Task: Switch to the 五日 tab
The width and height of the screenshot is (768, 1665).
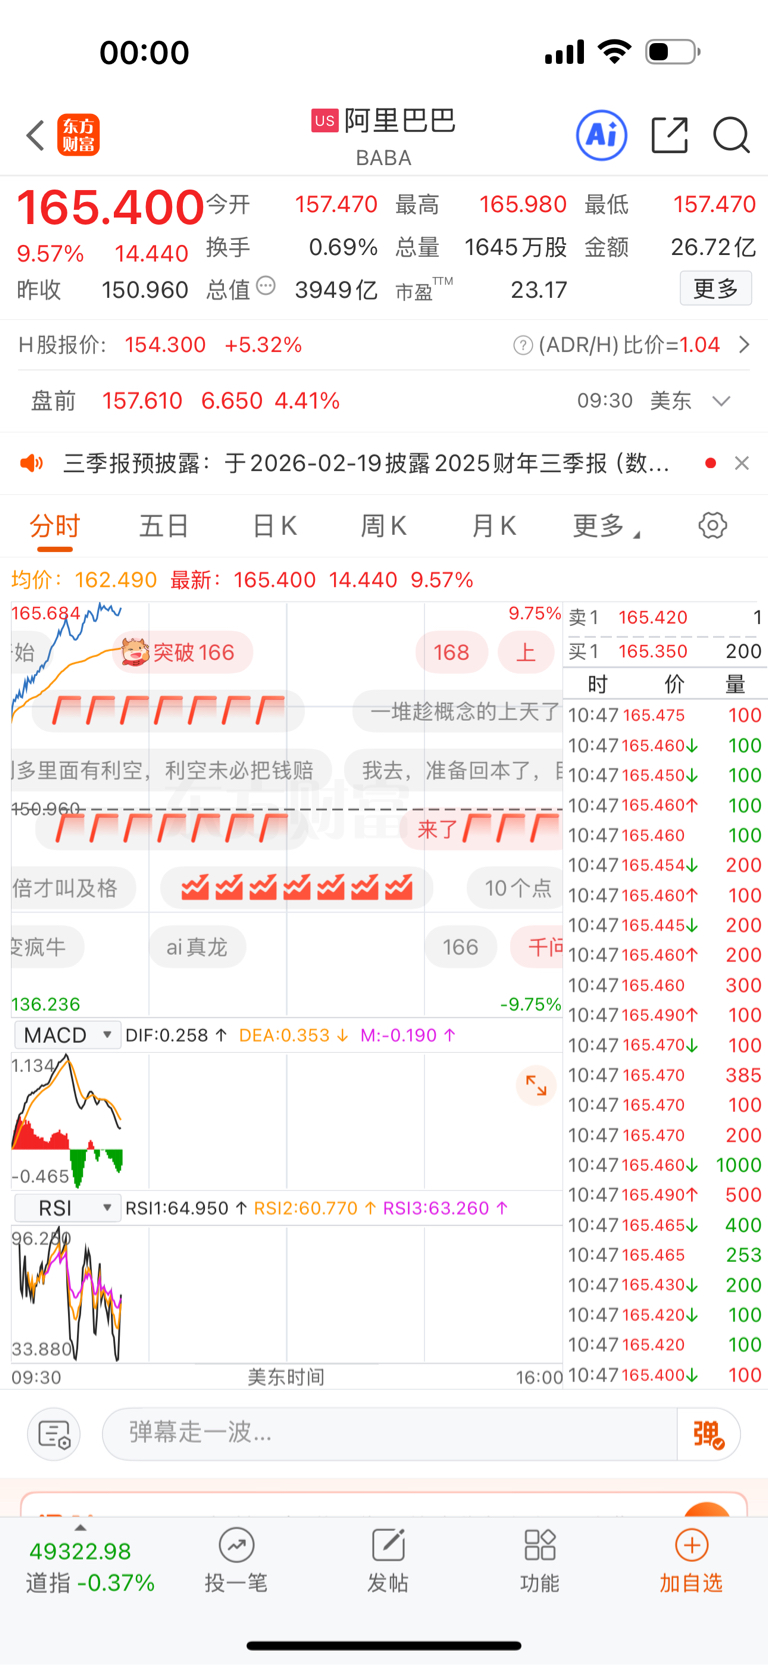Action: click(164, 526)
